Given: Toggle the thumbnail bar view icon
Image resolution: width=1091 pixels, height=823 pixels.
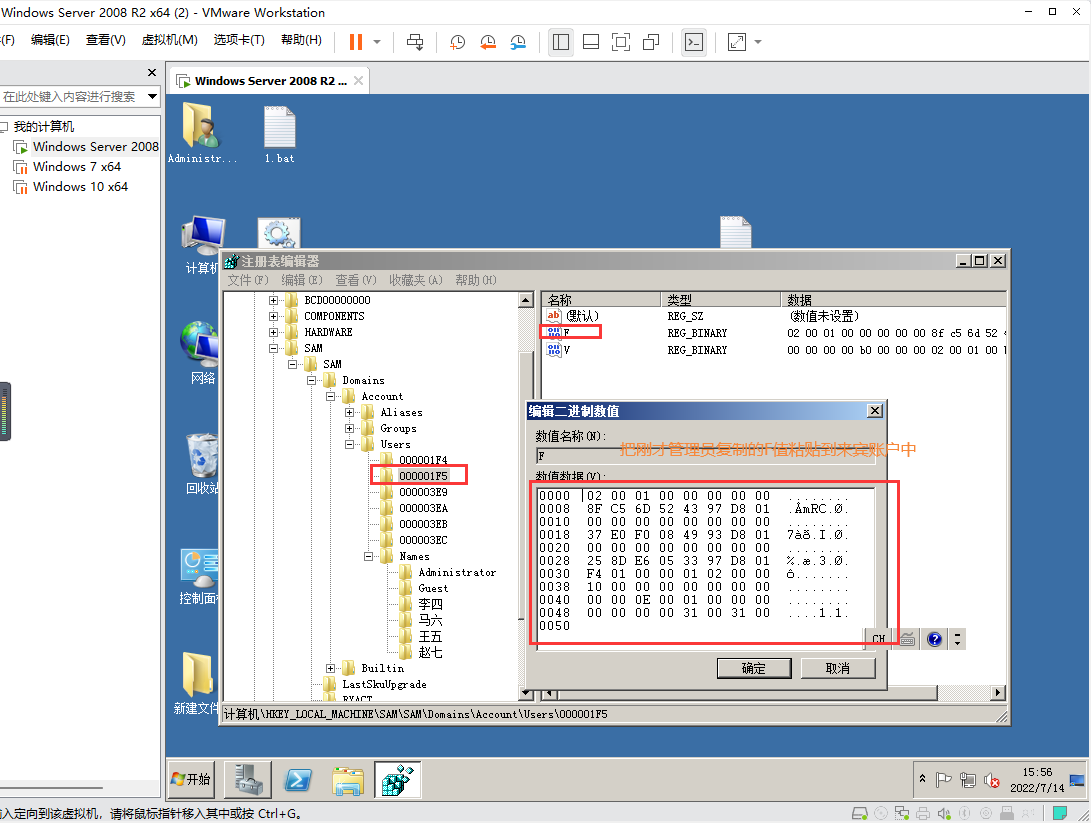Looking at the screenshot, I should pos(591,42).
